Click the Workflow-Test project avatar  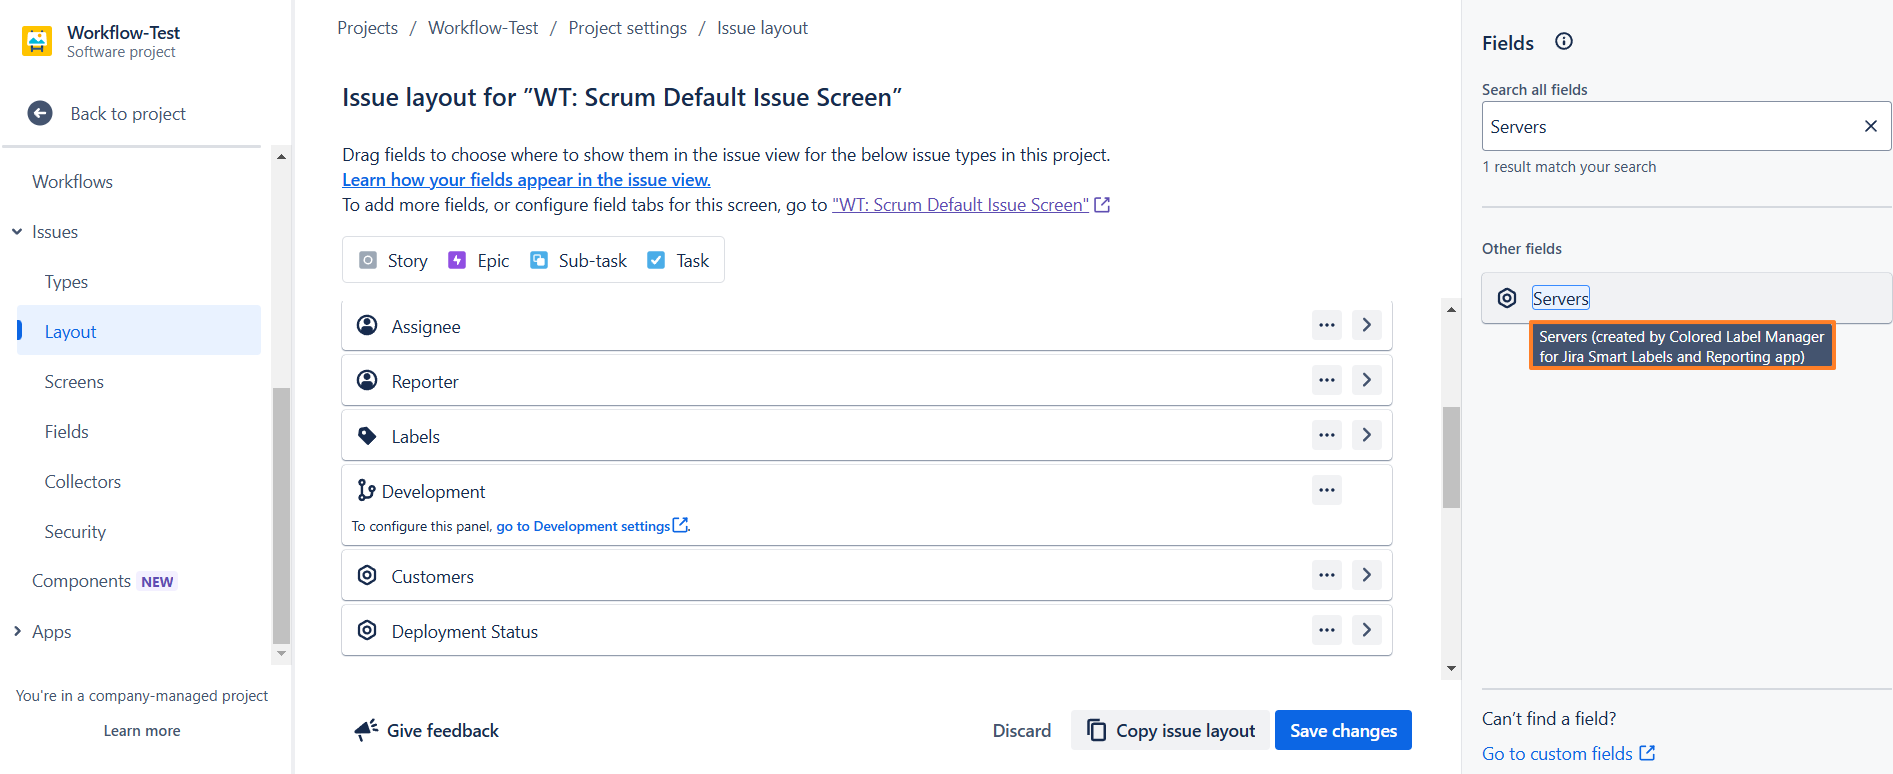pos(37,41)
